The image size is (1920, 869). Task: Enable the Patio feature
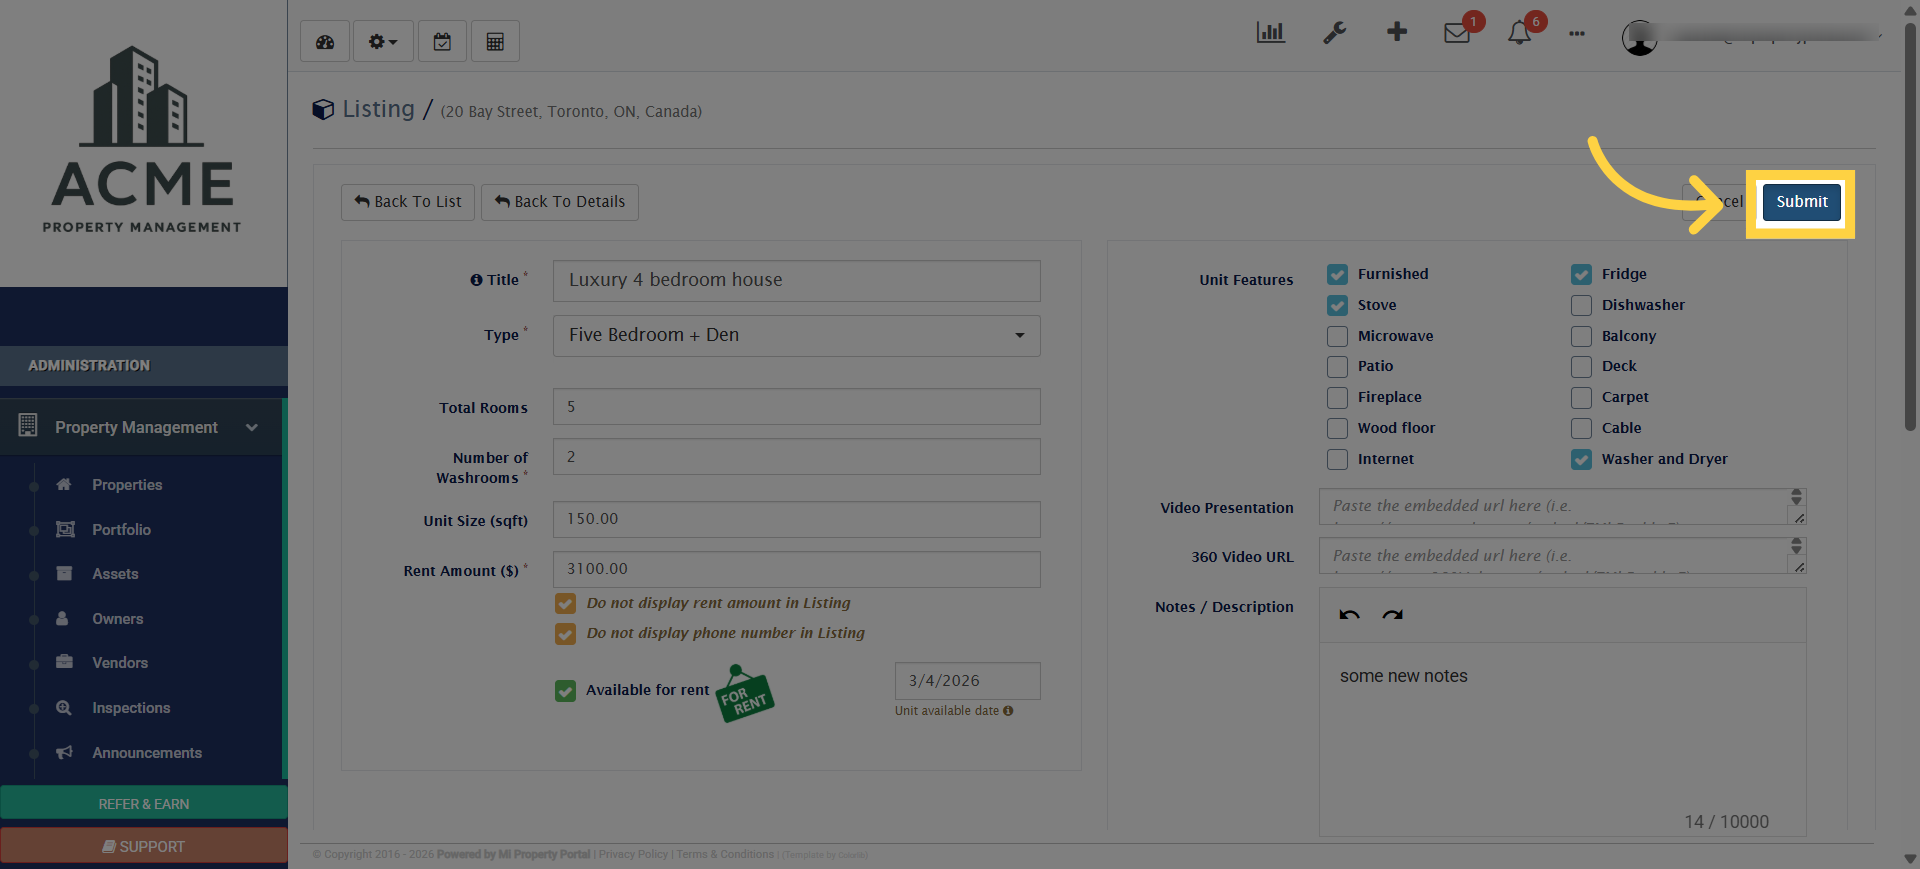pyautogui.click(x=1337, y=366)
